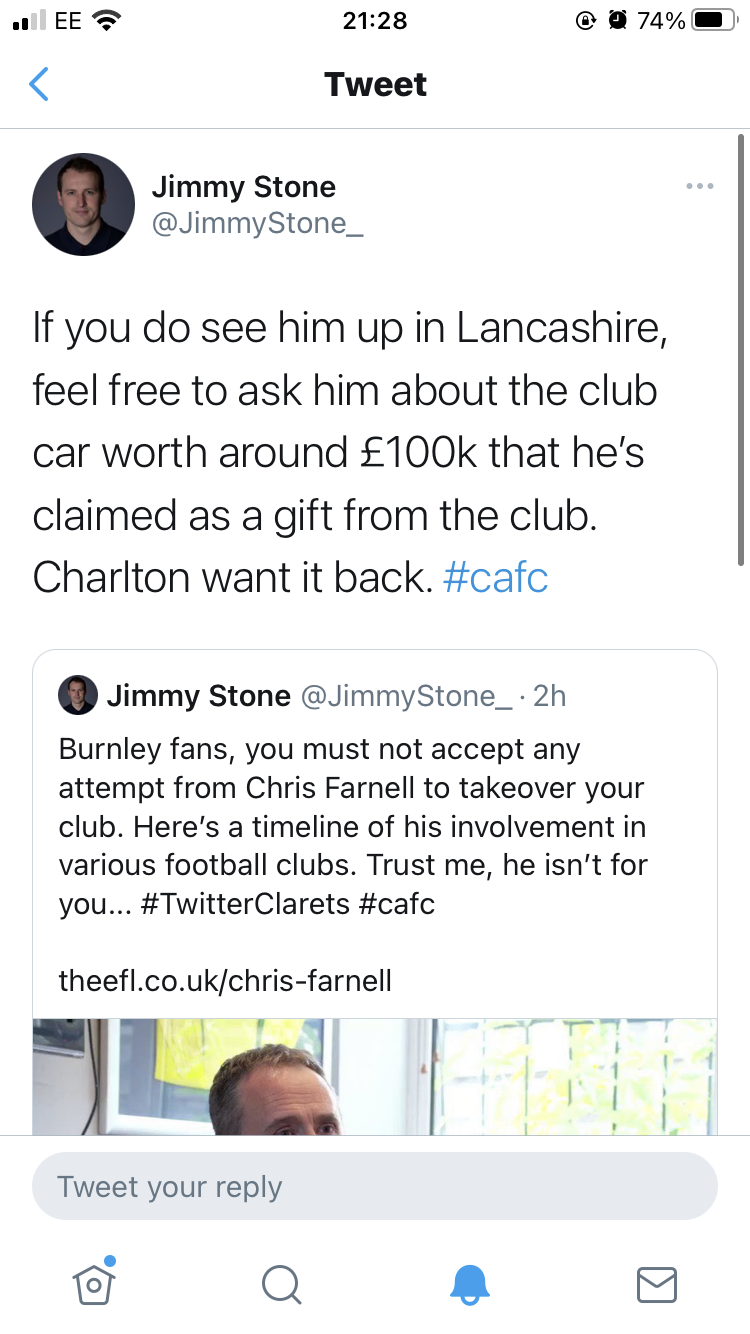Tap the Wi-Fi icon in status bar

pyautogui.click(x=104, y=21)
